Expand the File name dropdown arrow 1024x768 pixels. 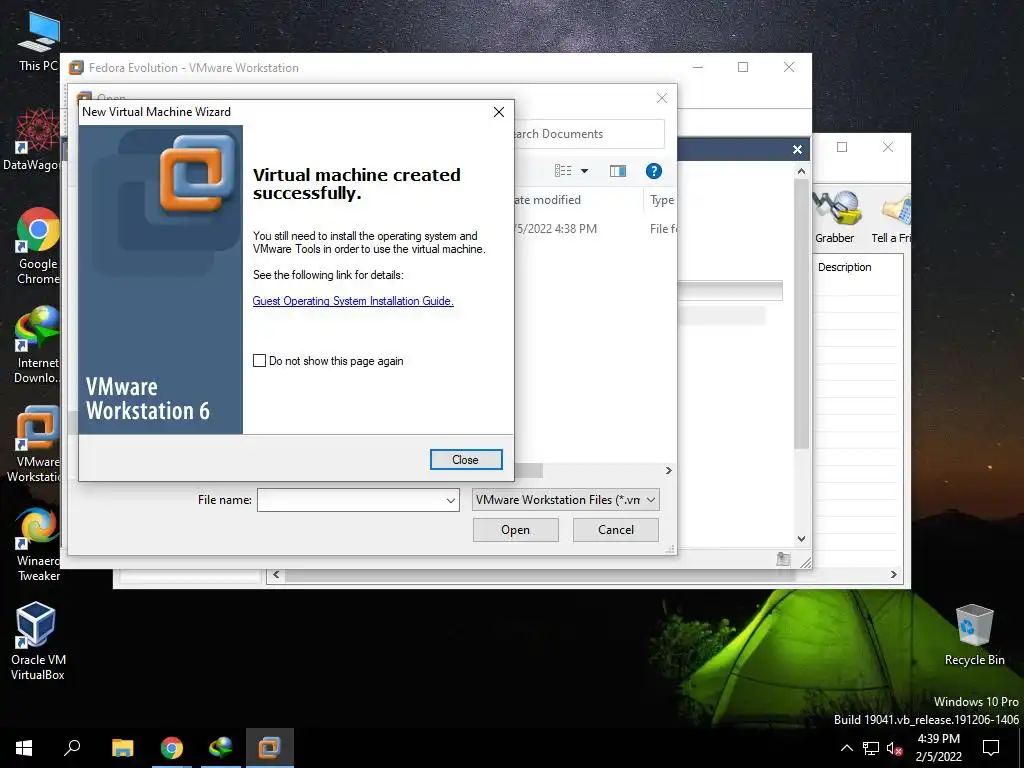451,500
